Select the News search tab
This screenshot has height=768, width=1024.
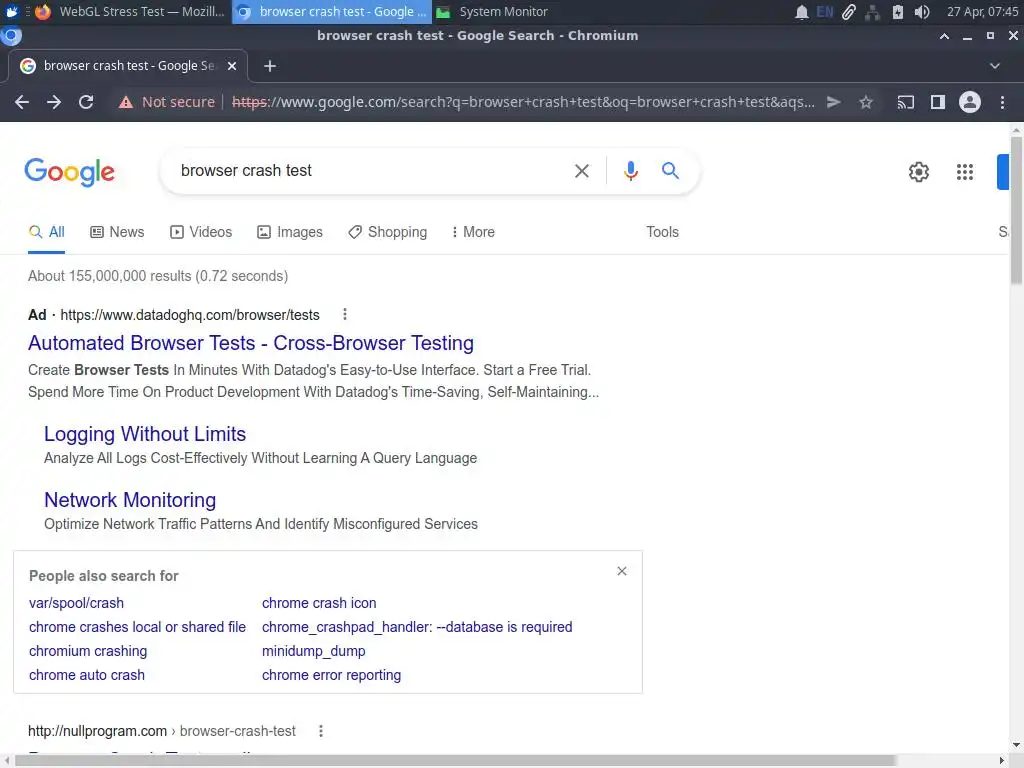[117, 232]
